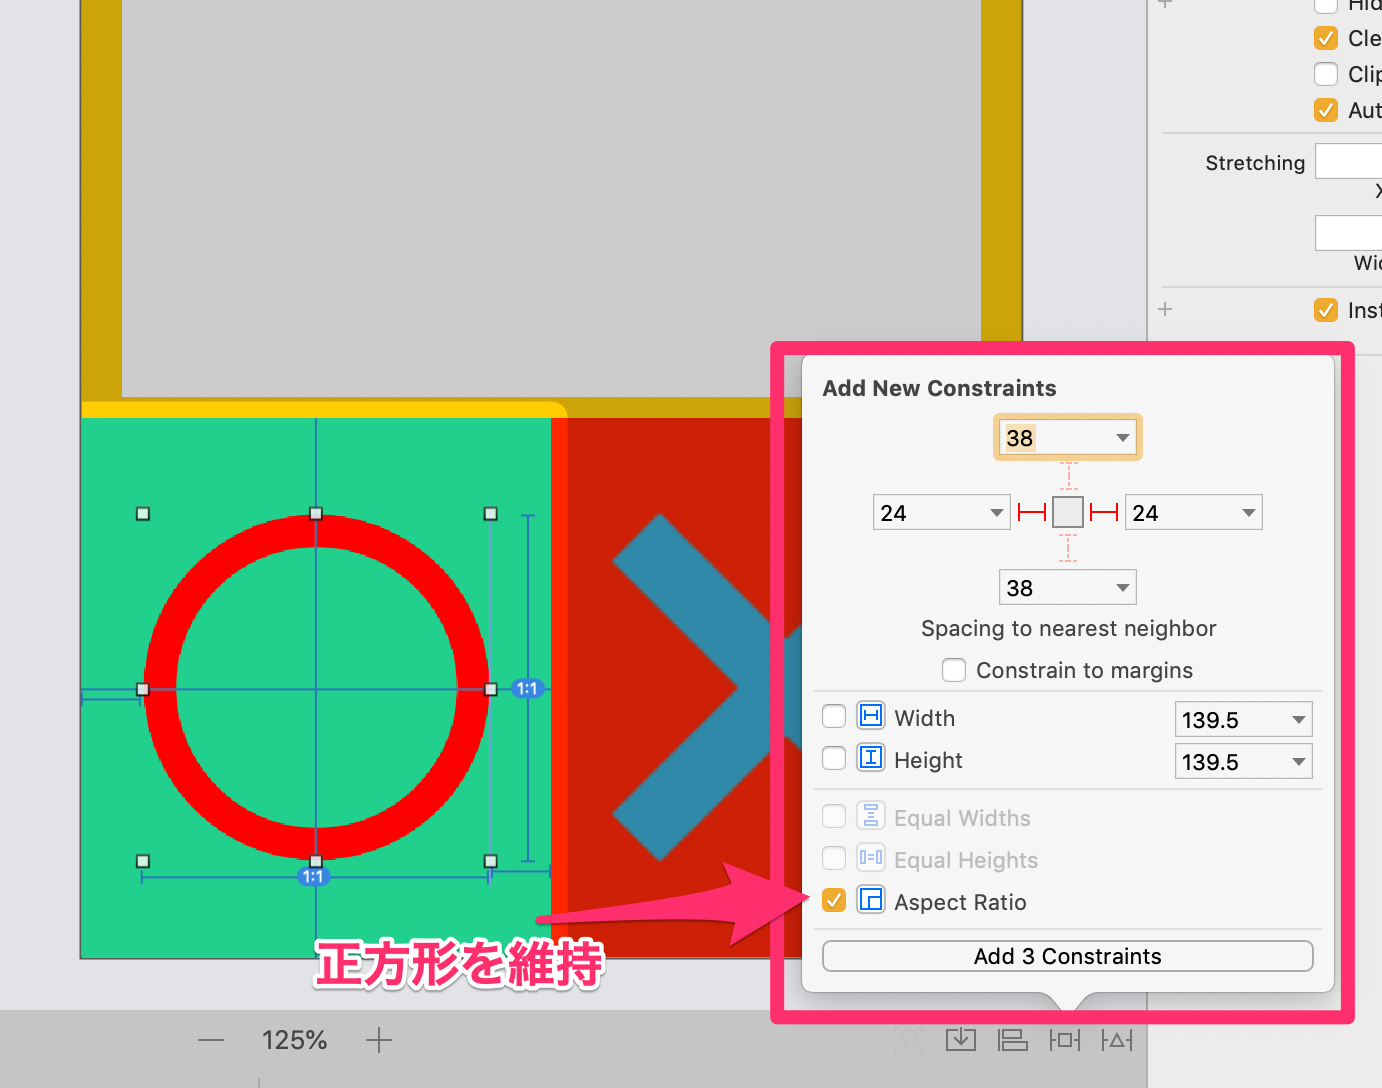The width and height of the screenshot is (1382, 1088).
Task: Click the Update Frames icon
Action: point(908,1040)
